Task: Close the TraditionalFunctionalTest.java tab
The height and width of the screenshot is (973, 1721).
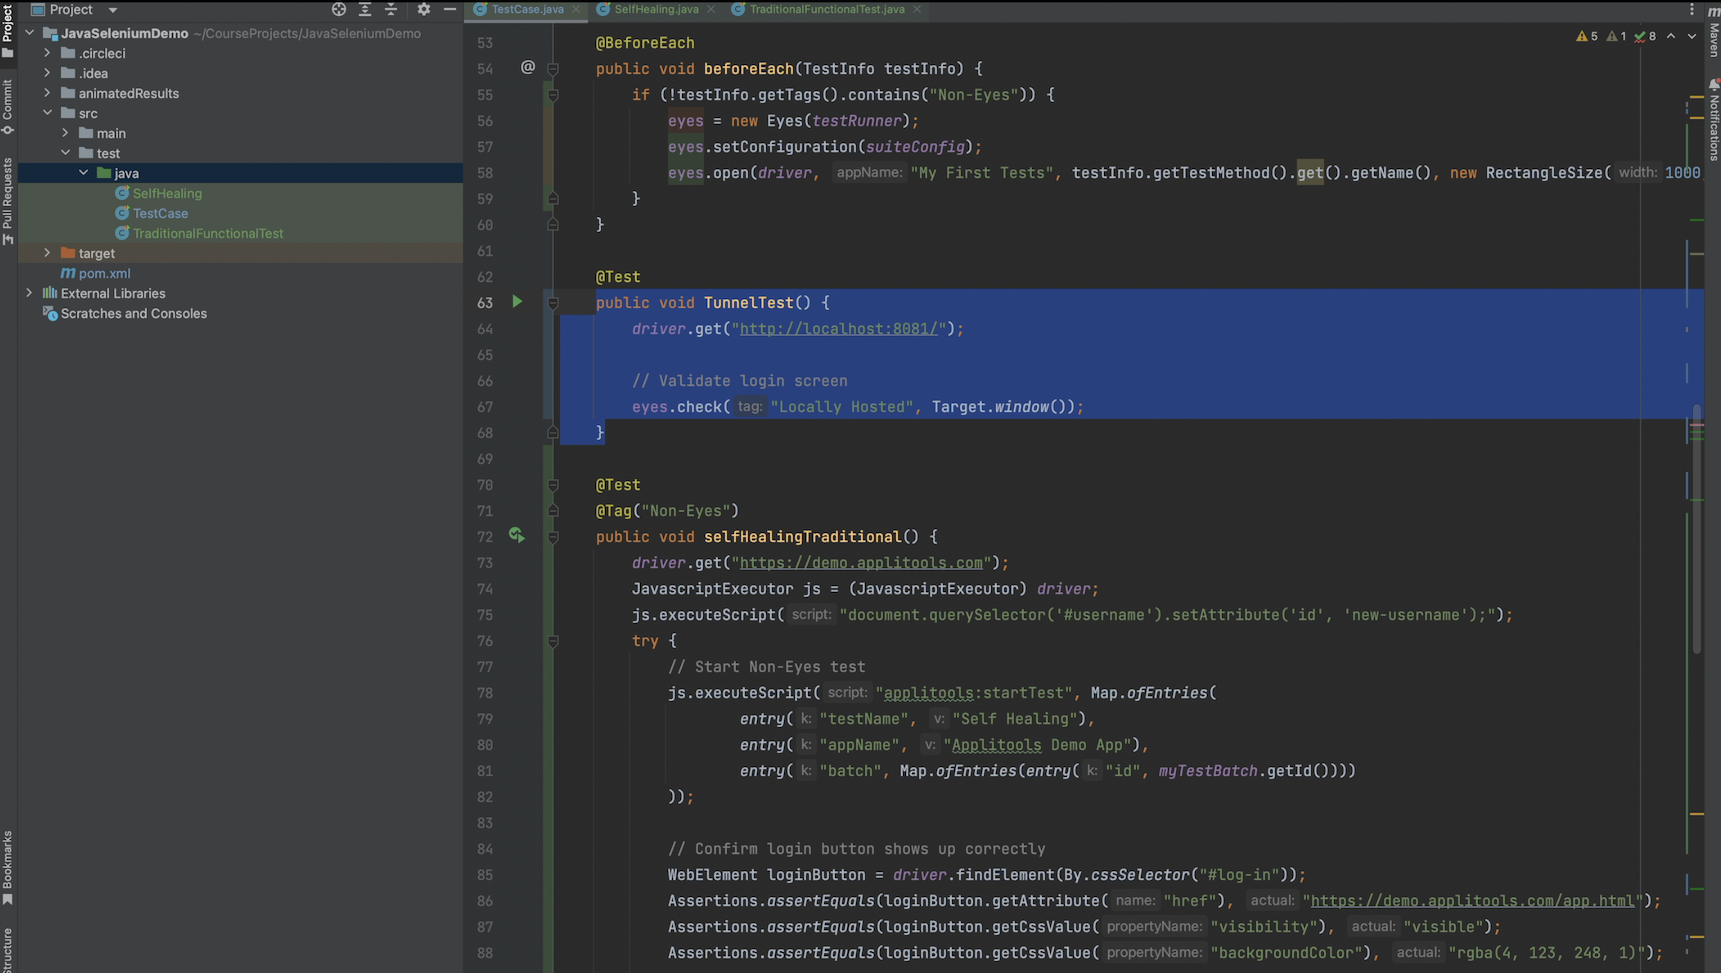Action: click(917, 9)
